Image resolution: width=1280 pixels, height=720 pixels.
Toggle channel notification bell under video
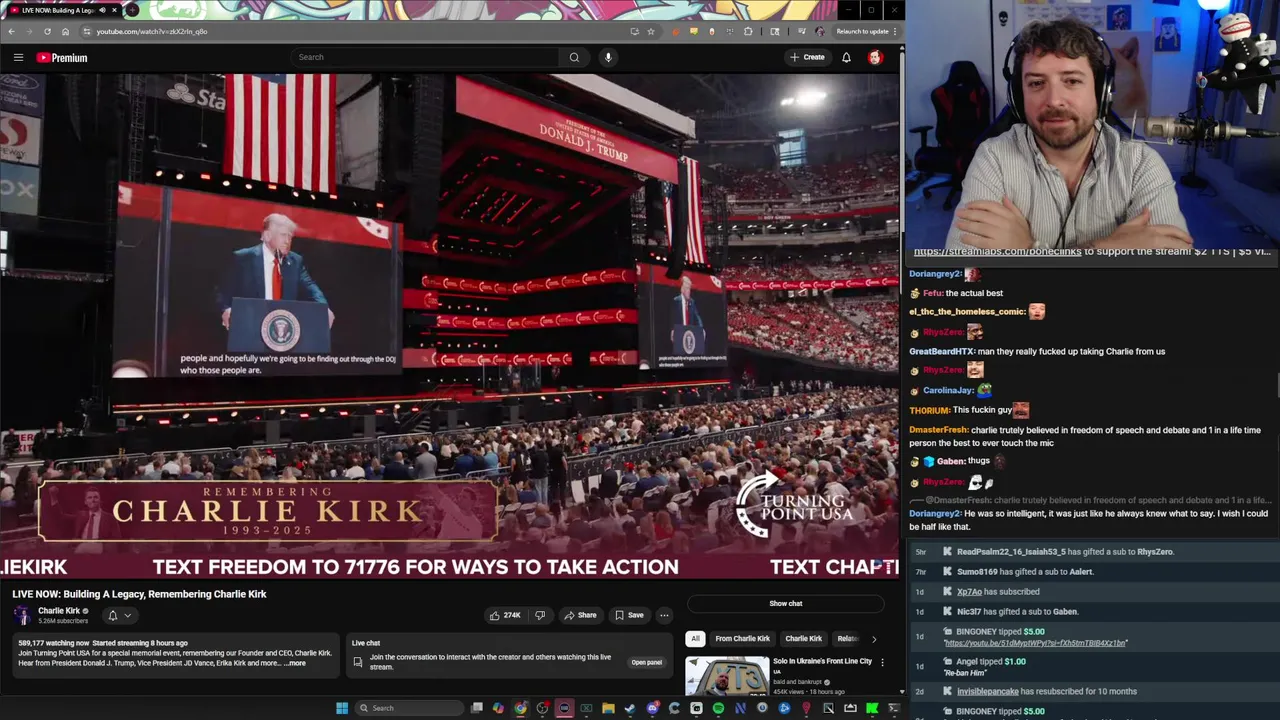pyautogui.click(x=113, y=615)
